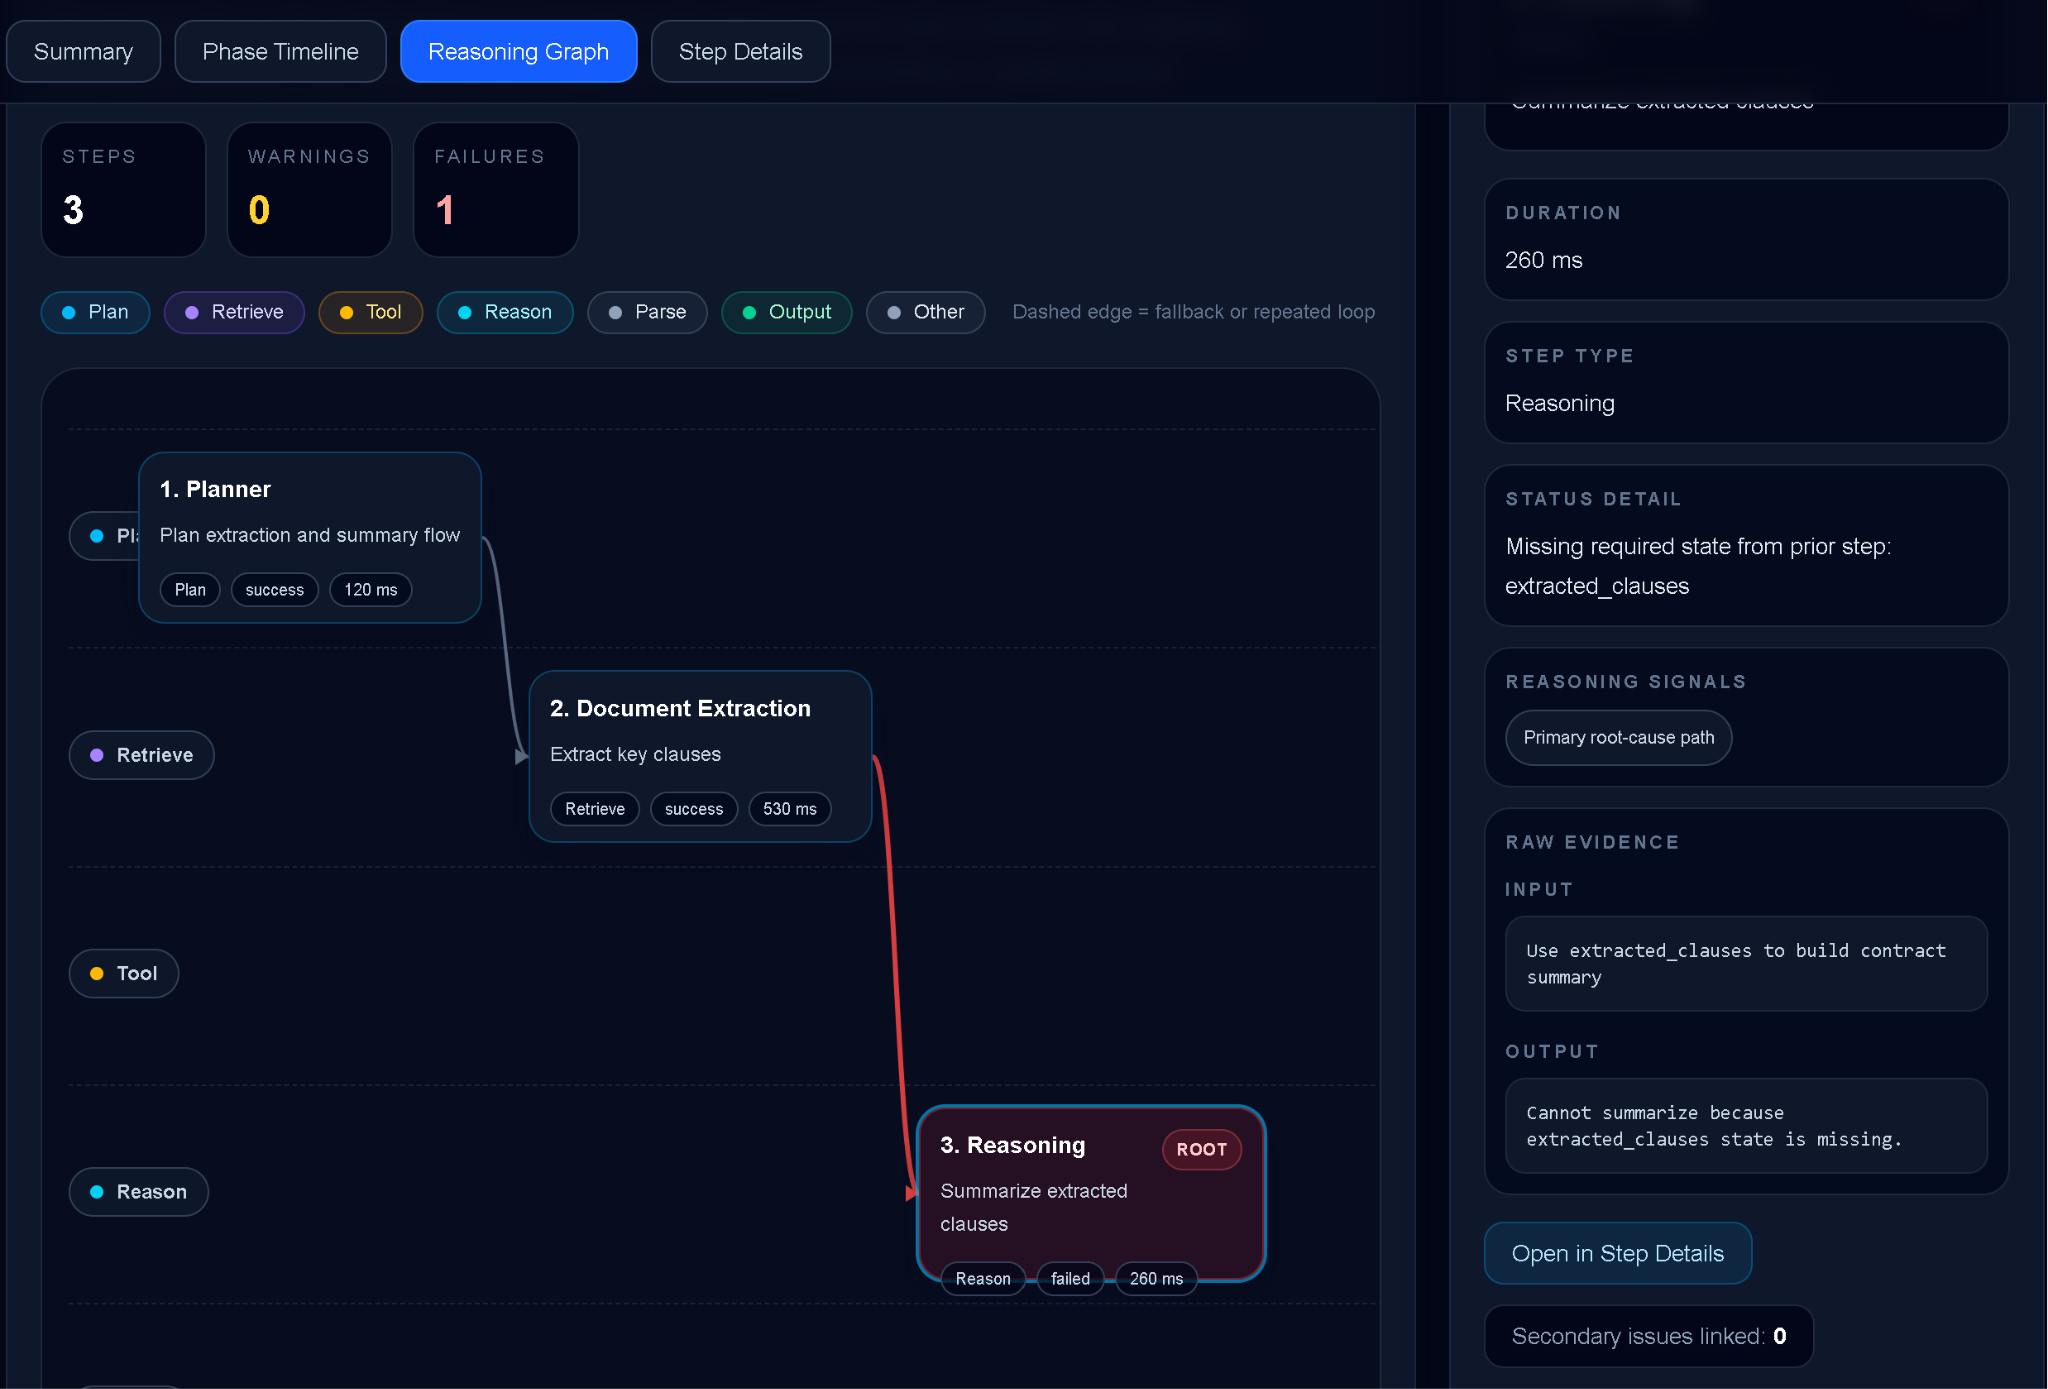The height and width of the screenshot is (1389, 2048).
Task: Click the Status Detail missing state text
Action: coord(1698,566)
